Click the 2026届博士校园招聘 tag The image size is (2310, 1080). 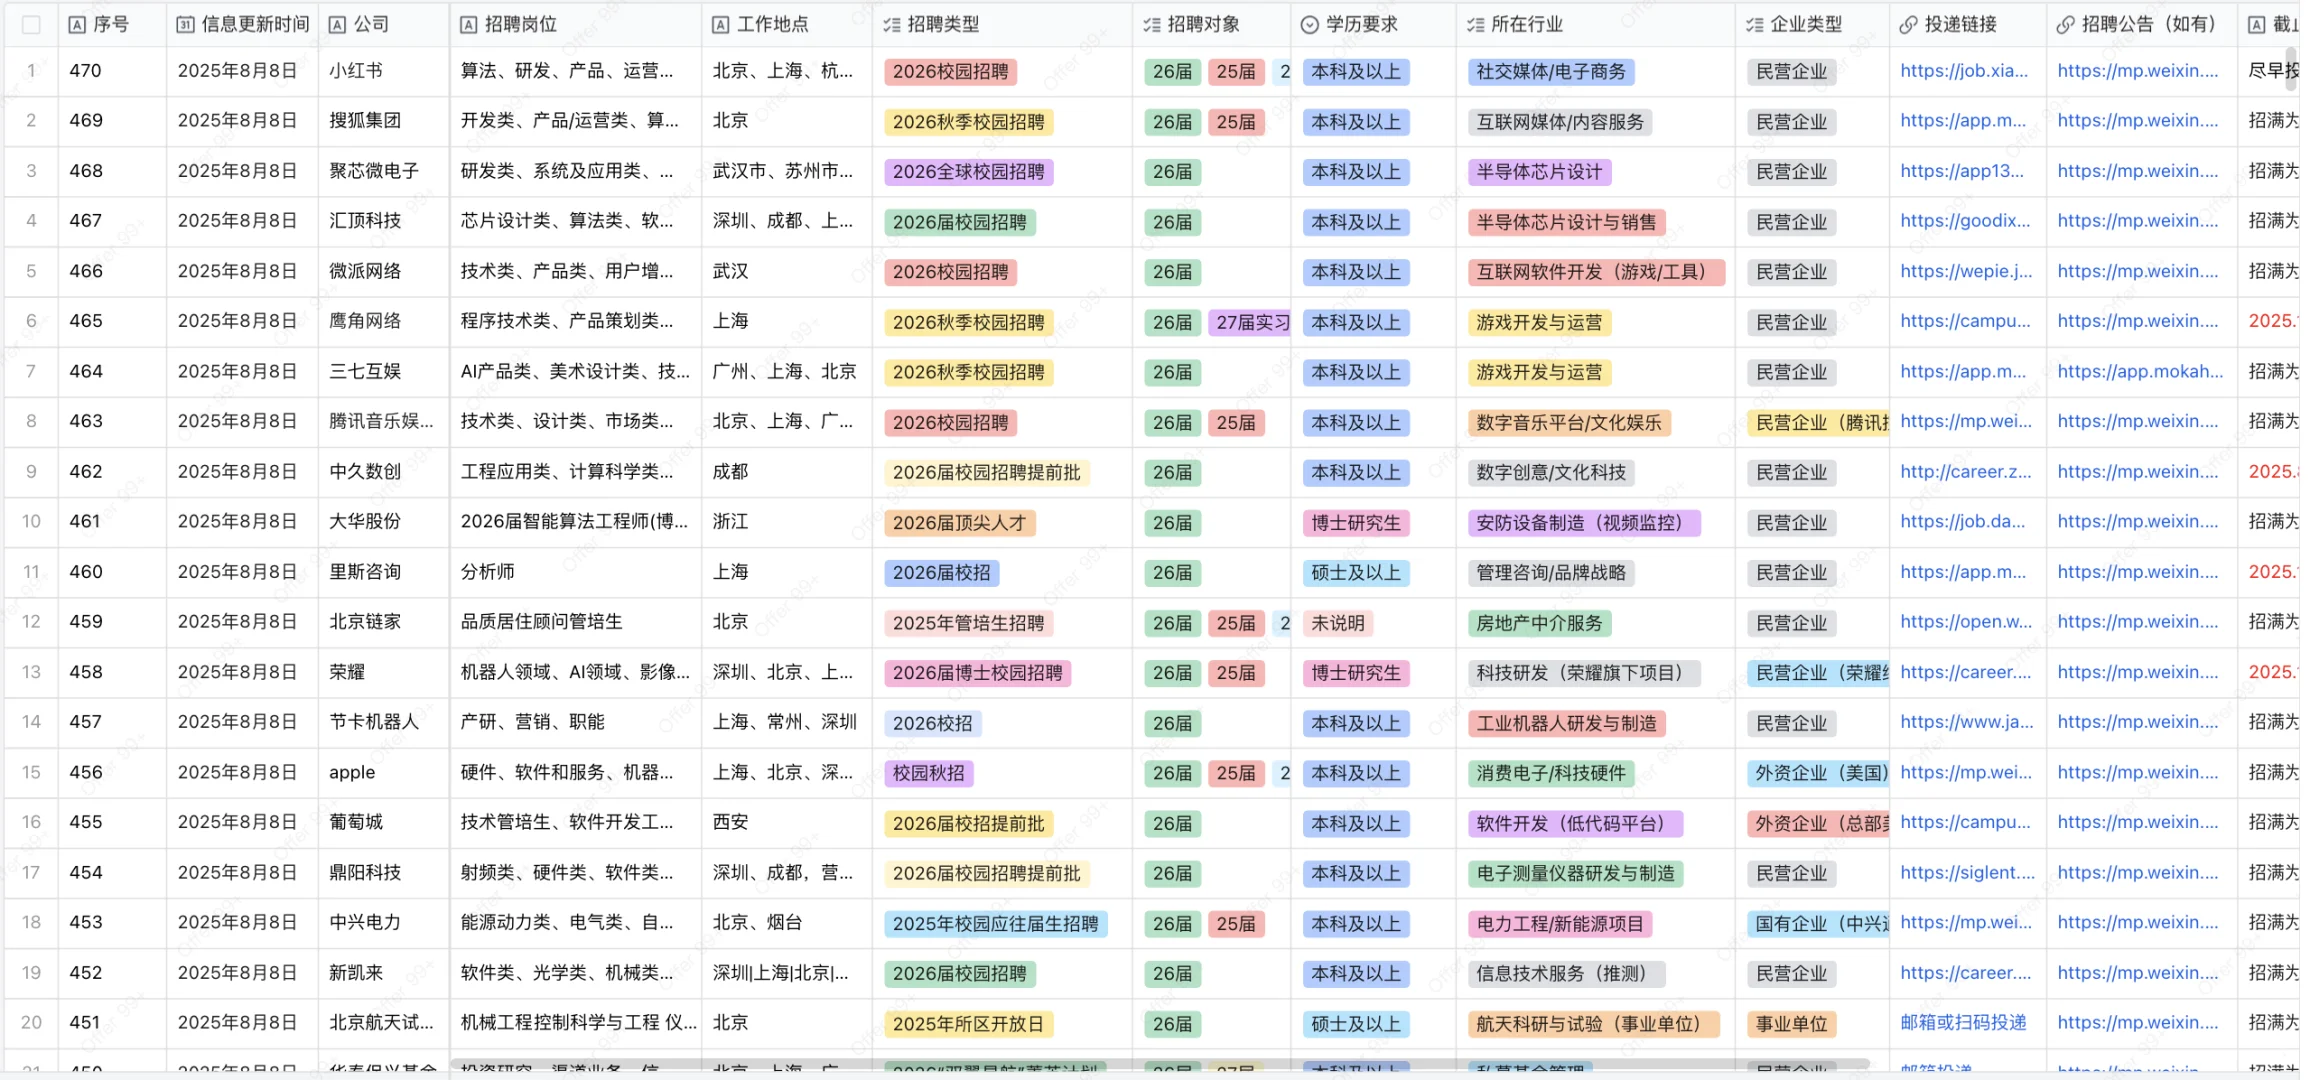[x=977, y=673]
